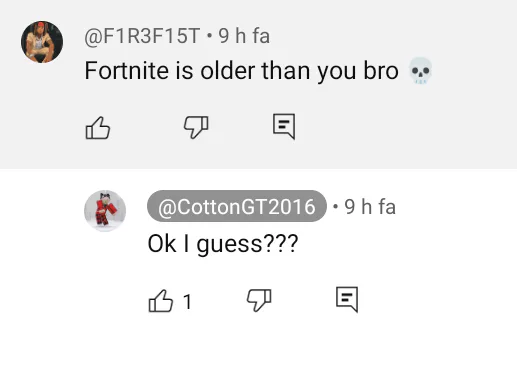517x365 pixels.
Task: Open replies icon under @F1R3F15T's comment
Action: [x=284, y=126]
